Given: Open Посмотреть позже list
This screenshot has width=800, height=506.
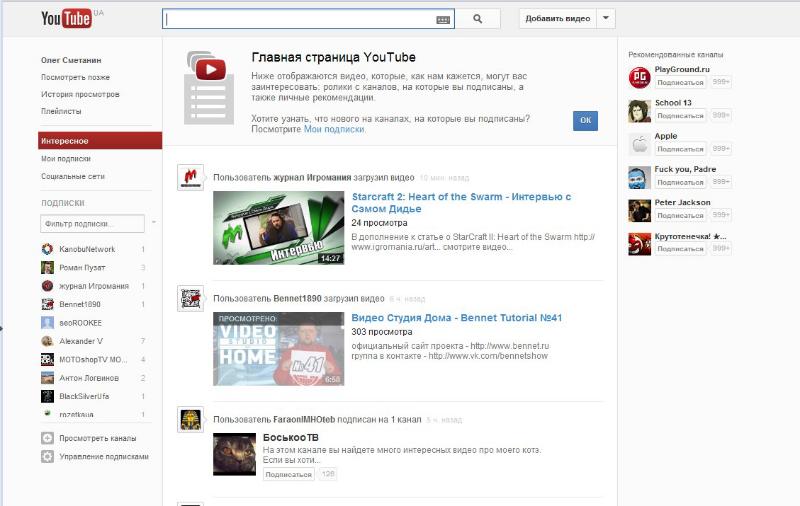Looking at the screenshot, I should tap(75, 77).
